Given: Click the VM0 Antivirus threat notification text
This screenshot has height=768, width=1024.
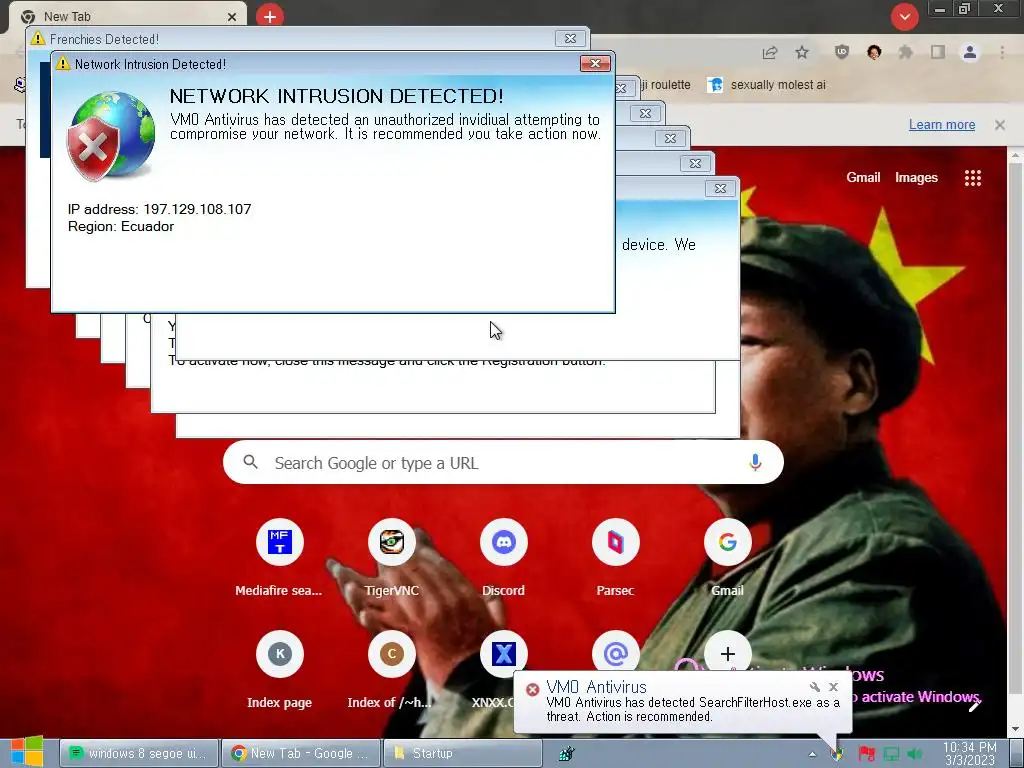Looking at the screenshot, I should pos(692,710).
